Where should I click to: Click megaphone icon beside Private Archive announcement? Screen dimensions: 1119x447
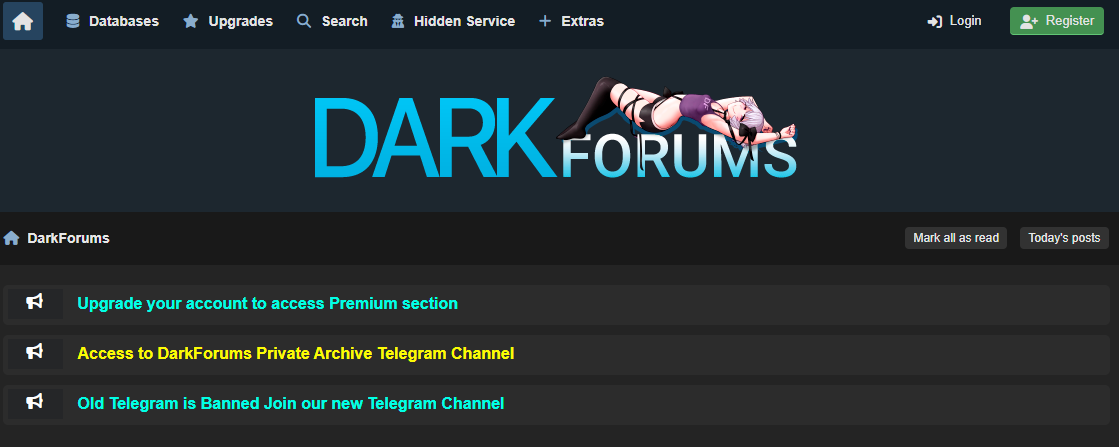(34, 353)
